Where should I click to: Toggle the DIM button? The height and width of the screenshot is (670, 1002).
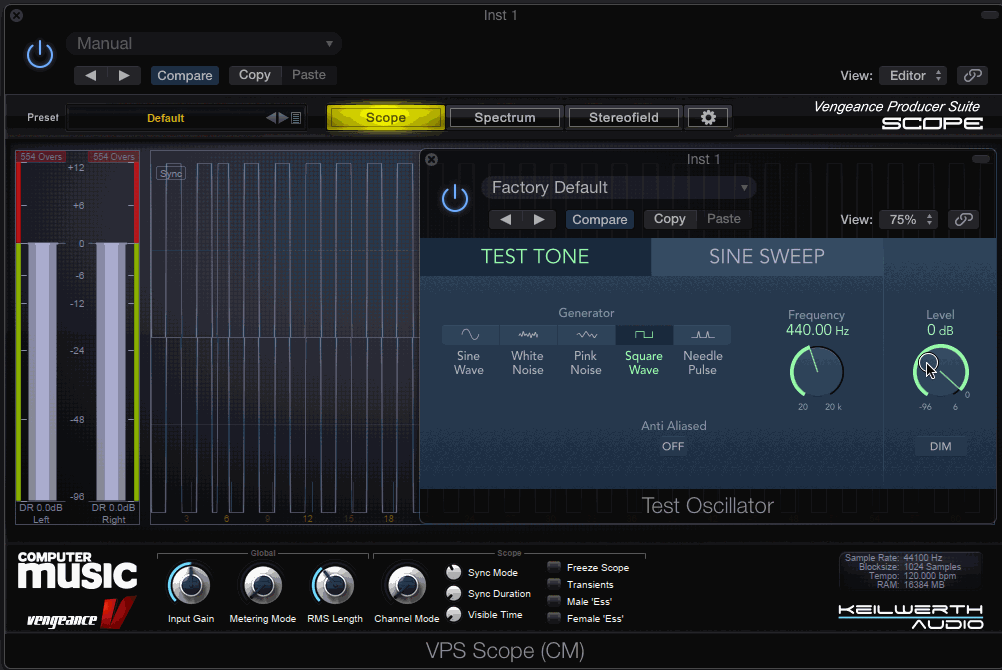(x=940, y=446)
